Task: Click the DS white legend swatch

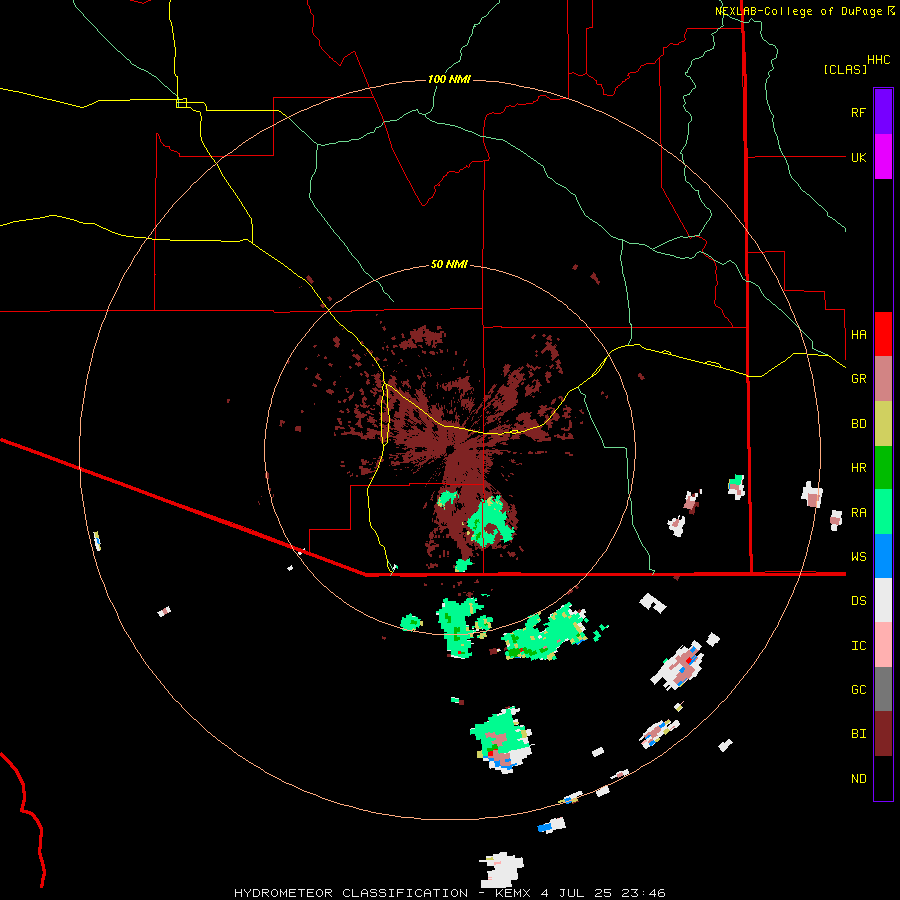Action: click(883, 600)
